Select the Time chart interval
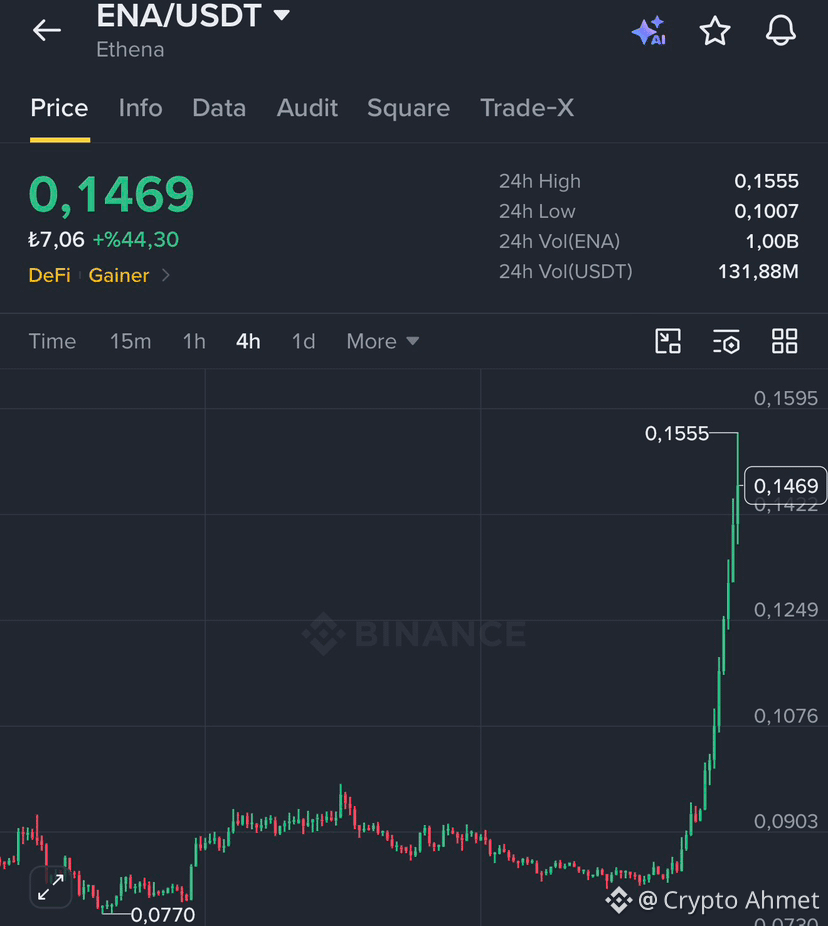This screenshot has height=926, width=828. pos(53,341)
